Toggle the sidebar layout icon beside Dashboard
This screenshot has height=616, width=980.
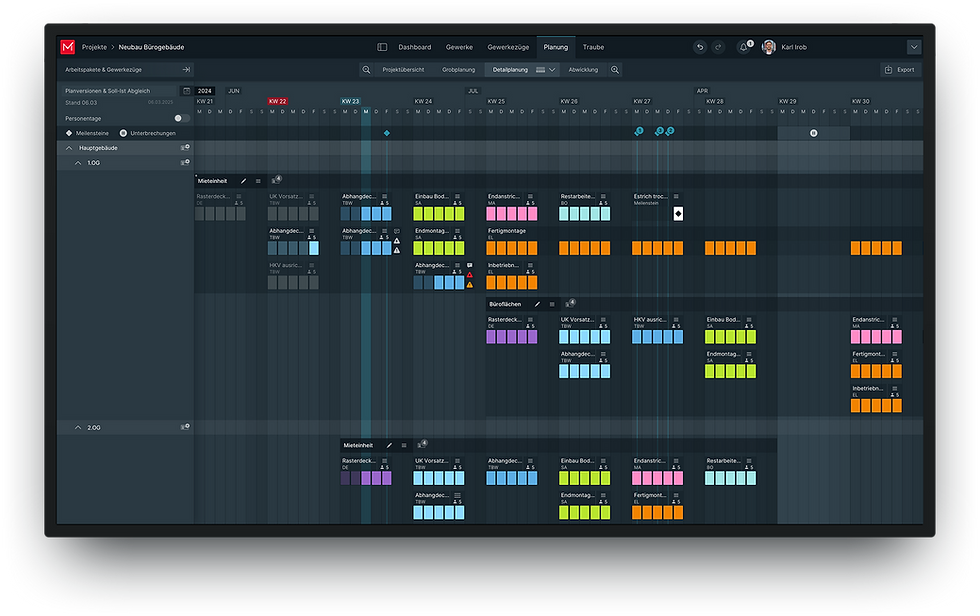pos(382,47)
